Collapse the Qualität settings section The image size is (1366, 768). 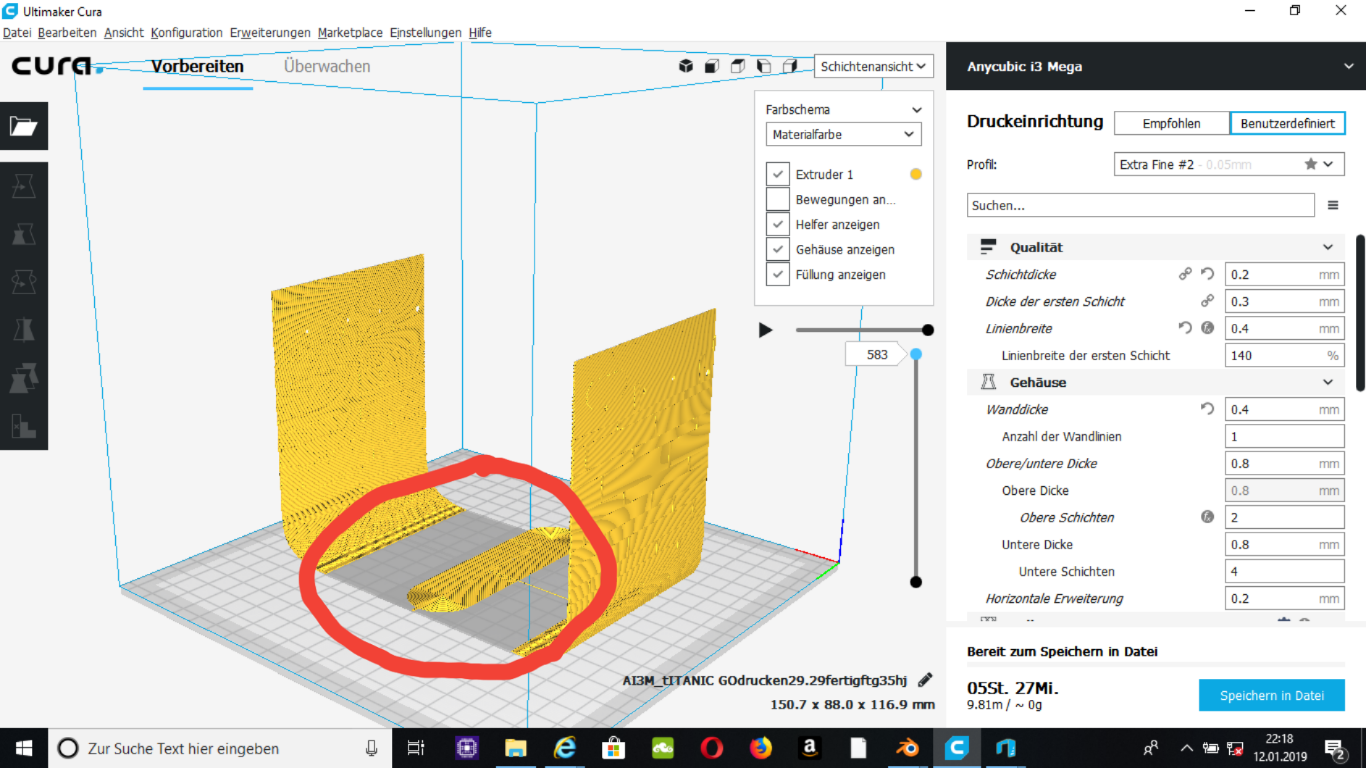tap(1327, 247)
